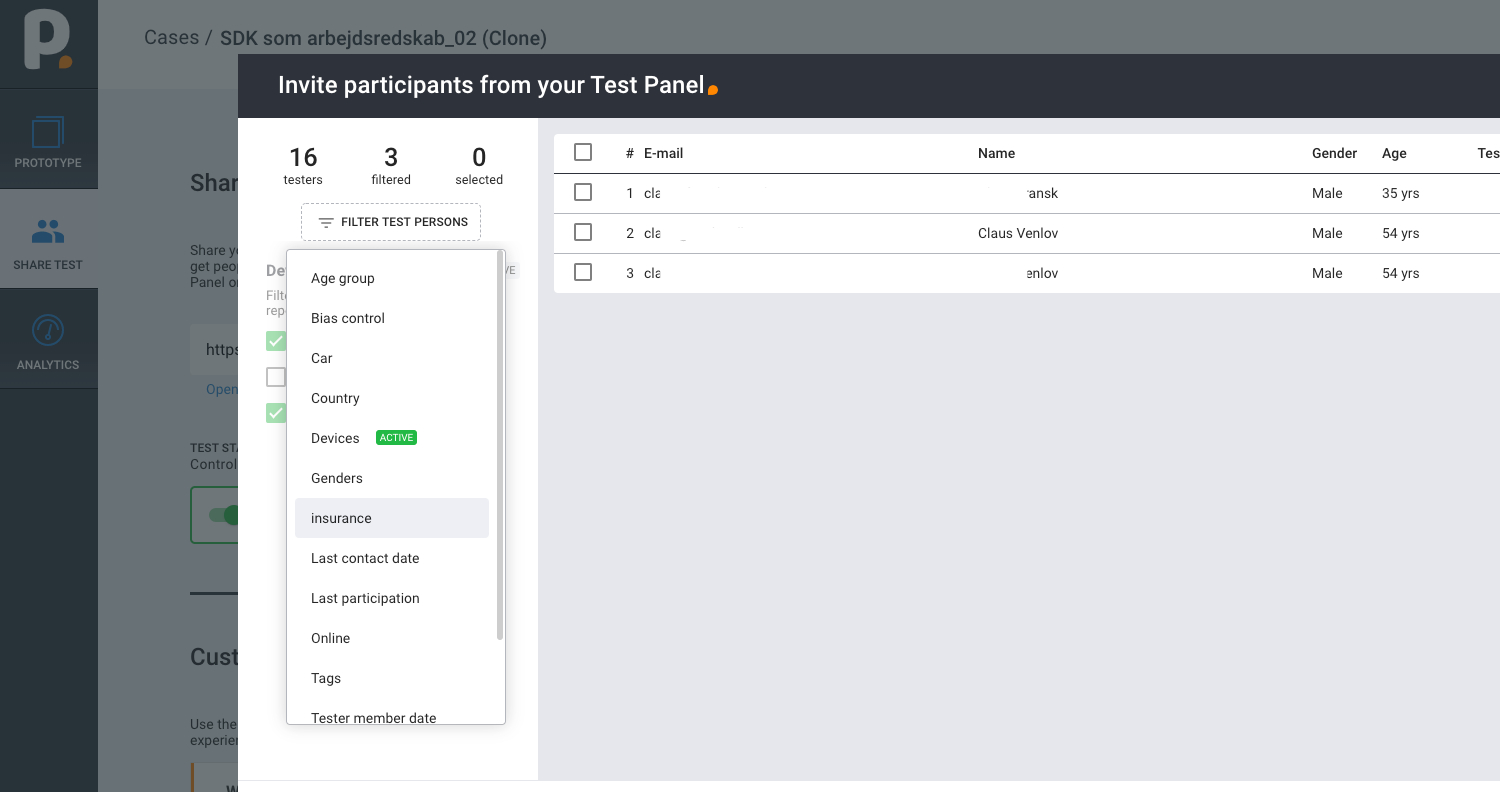Click the 35 yrs age cell

point(1400,193)
